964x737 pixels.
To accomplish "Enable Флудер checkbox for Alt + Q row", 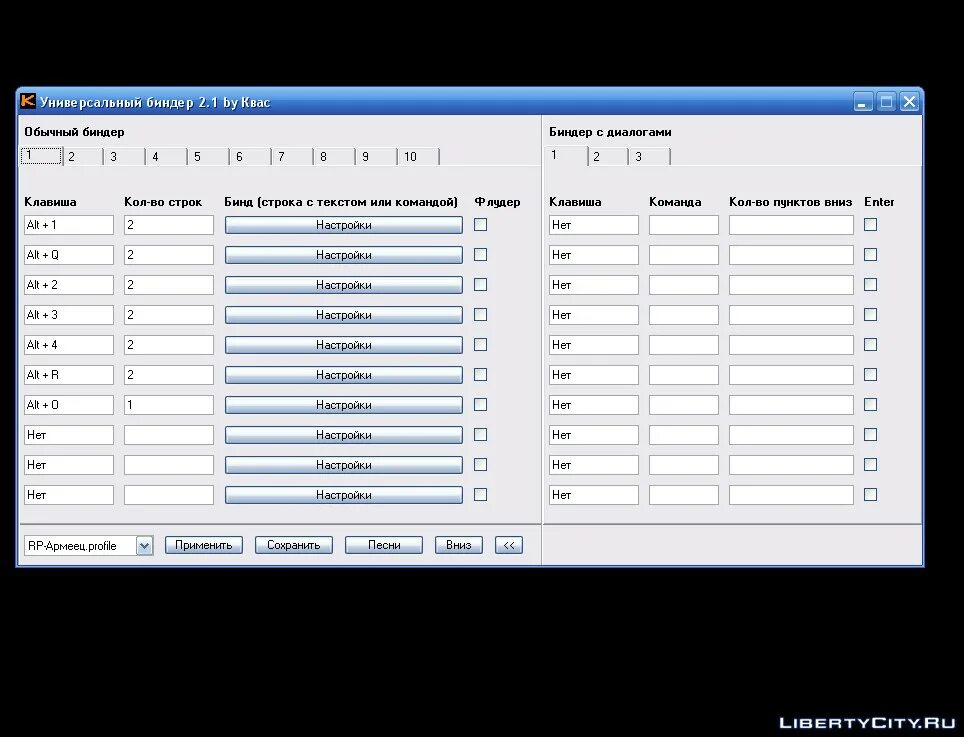I will [480, 255].
